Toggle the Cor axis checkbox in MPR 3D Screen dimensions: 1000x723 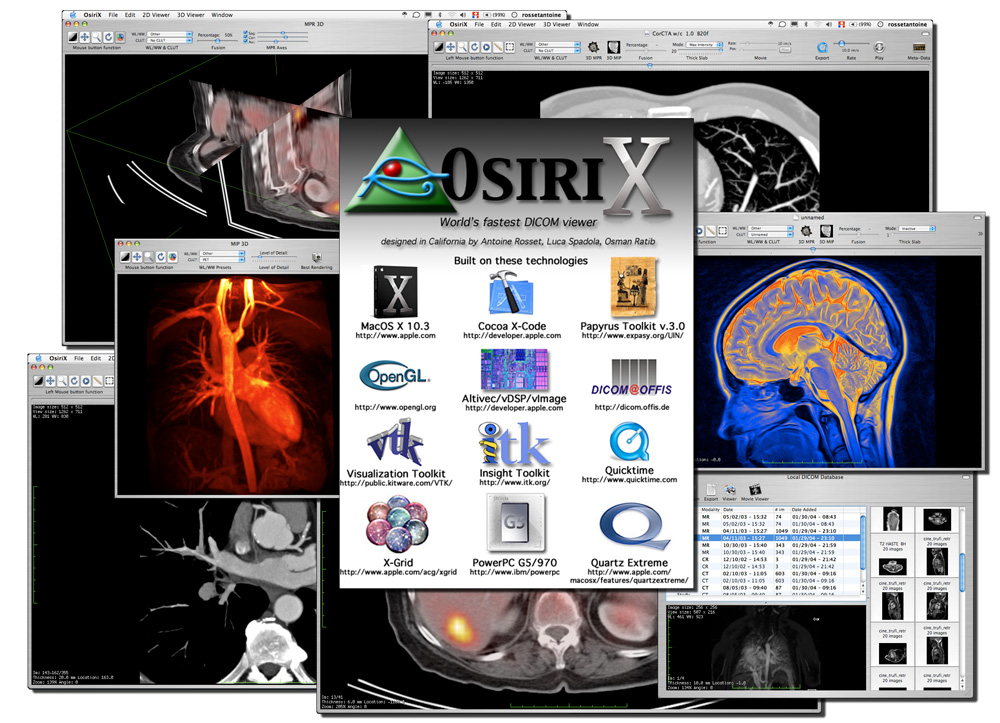tap(245, 37)
